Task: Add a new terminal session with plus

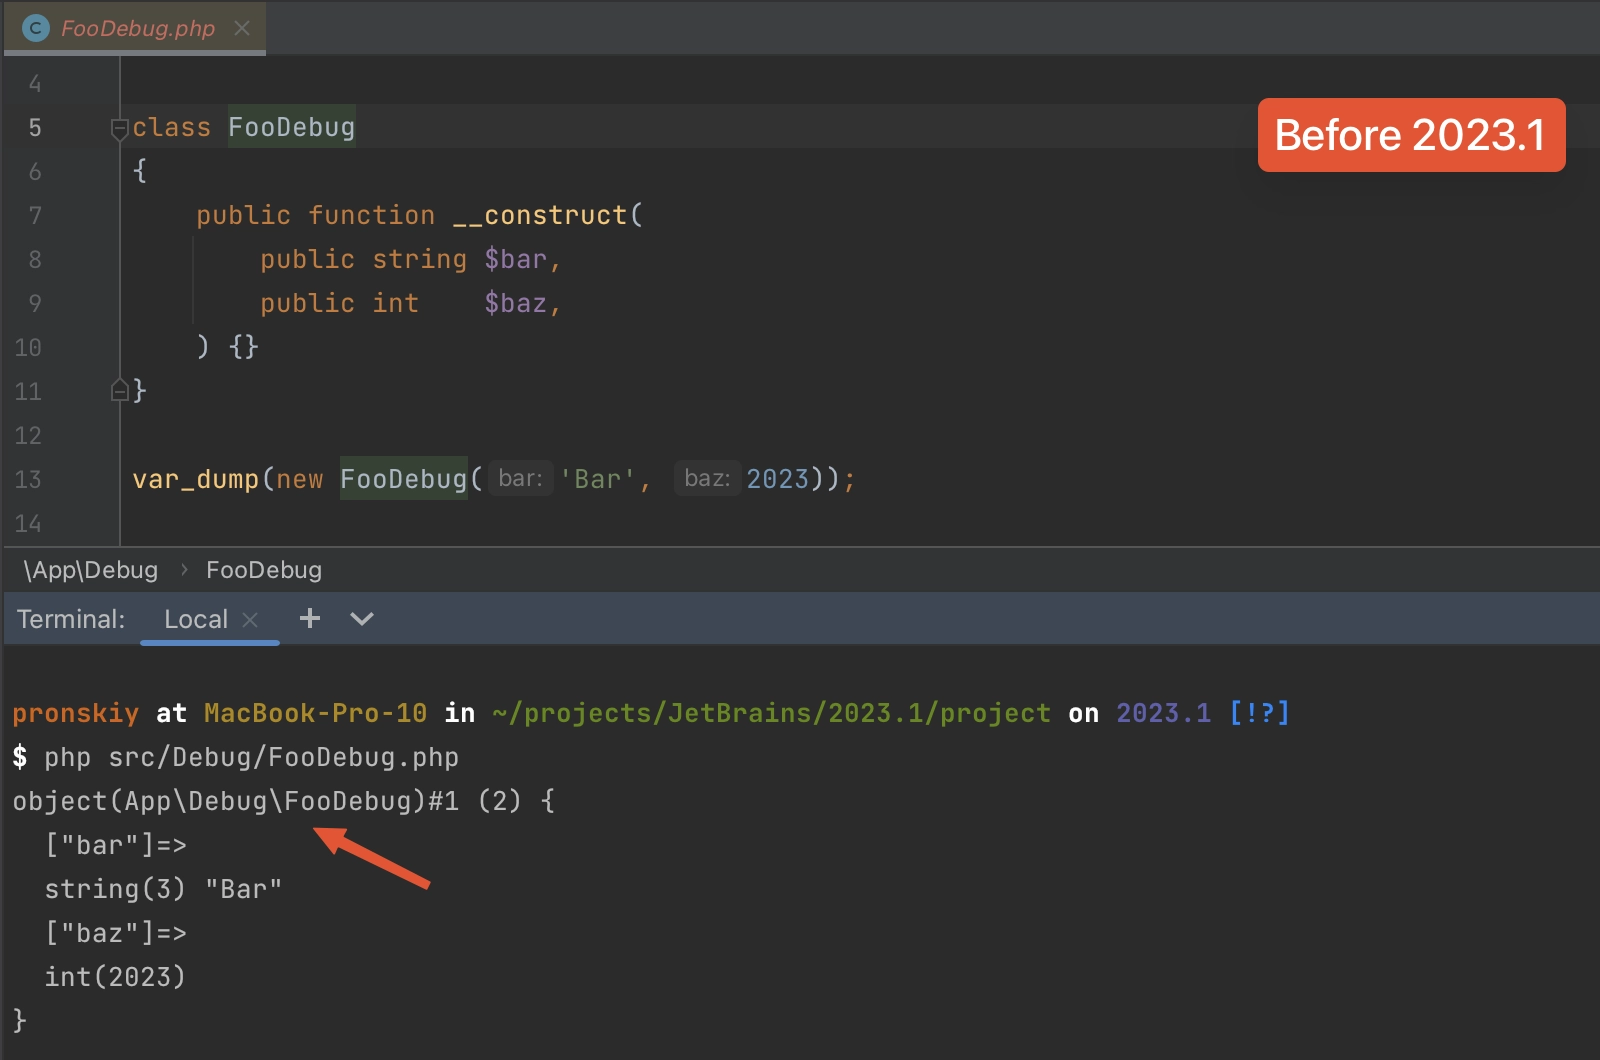Action: pyautogui.click(x=310, y=618)
